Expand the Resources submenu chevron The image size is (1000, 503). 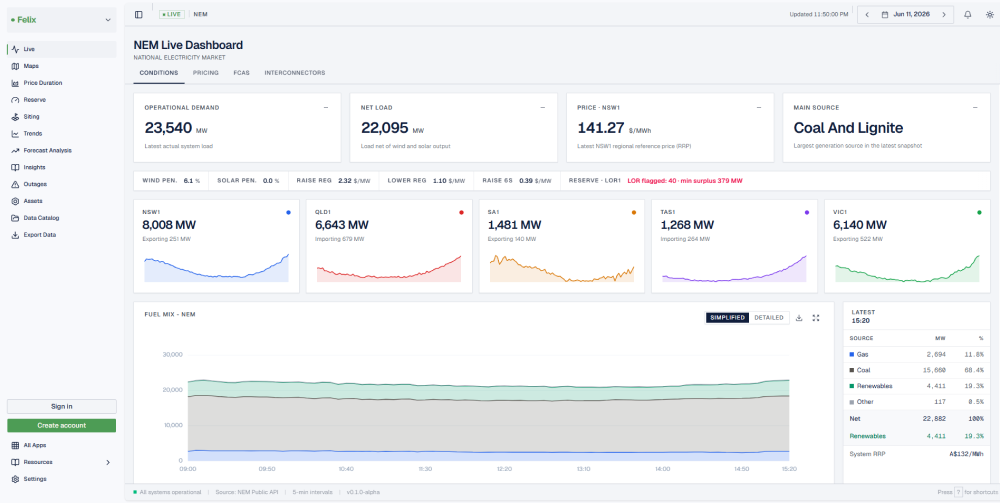[108, 462]
